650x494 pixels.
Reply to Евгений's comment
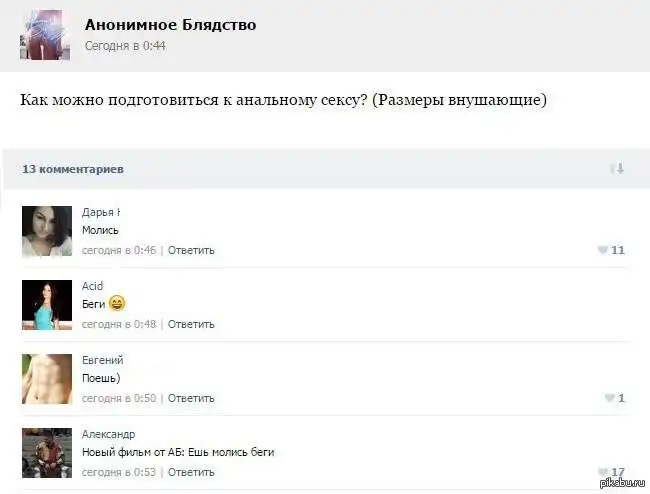coord(191,398)
